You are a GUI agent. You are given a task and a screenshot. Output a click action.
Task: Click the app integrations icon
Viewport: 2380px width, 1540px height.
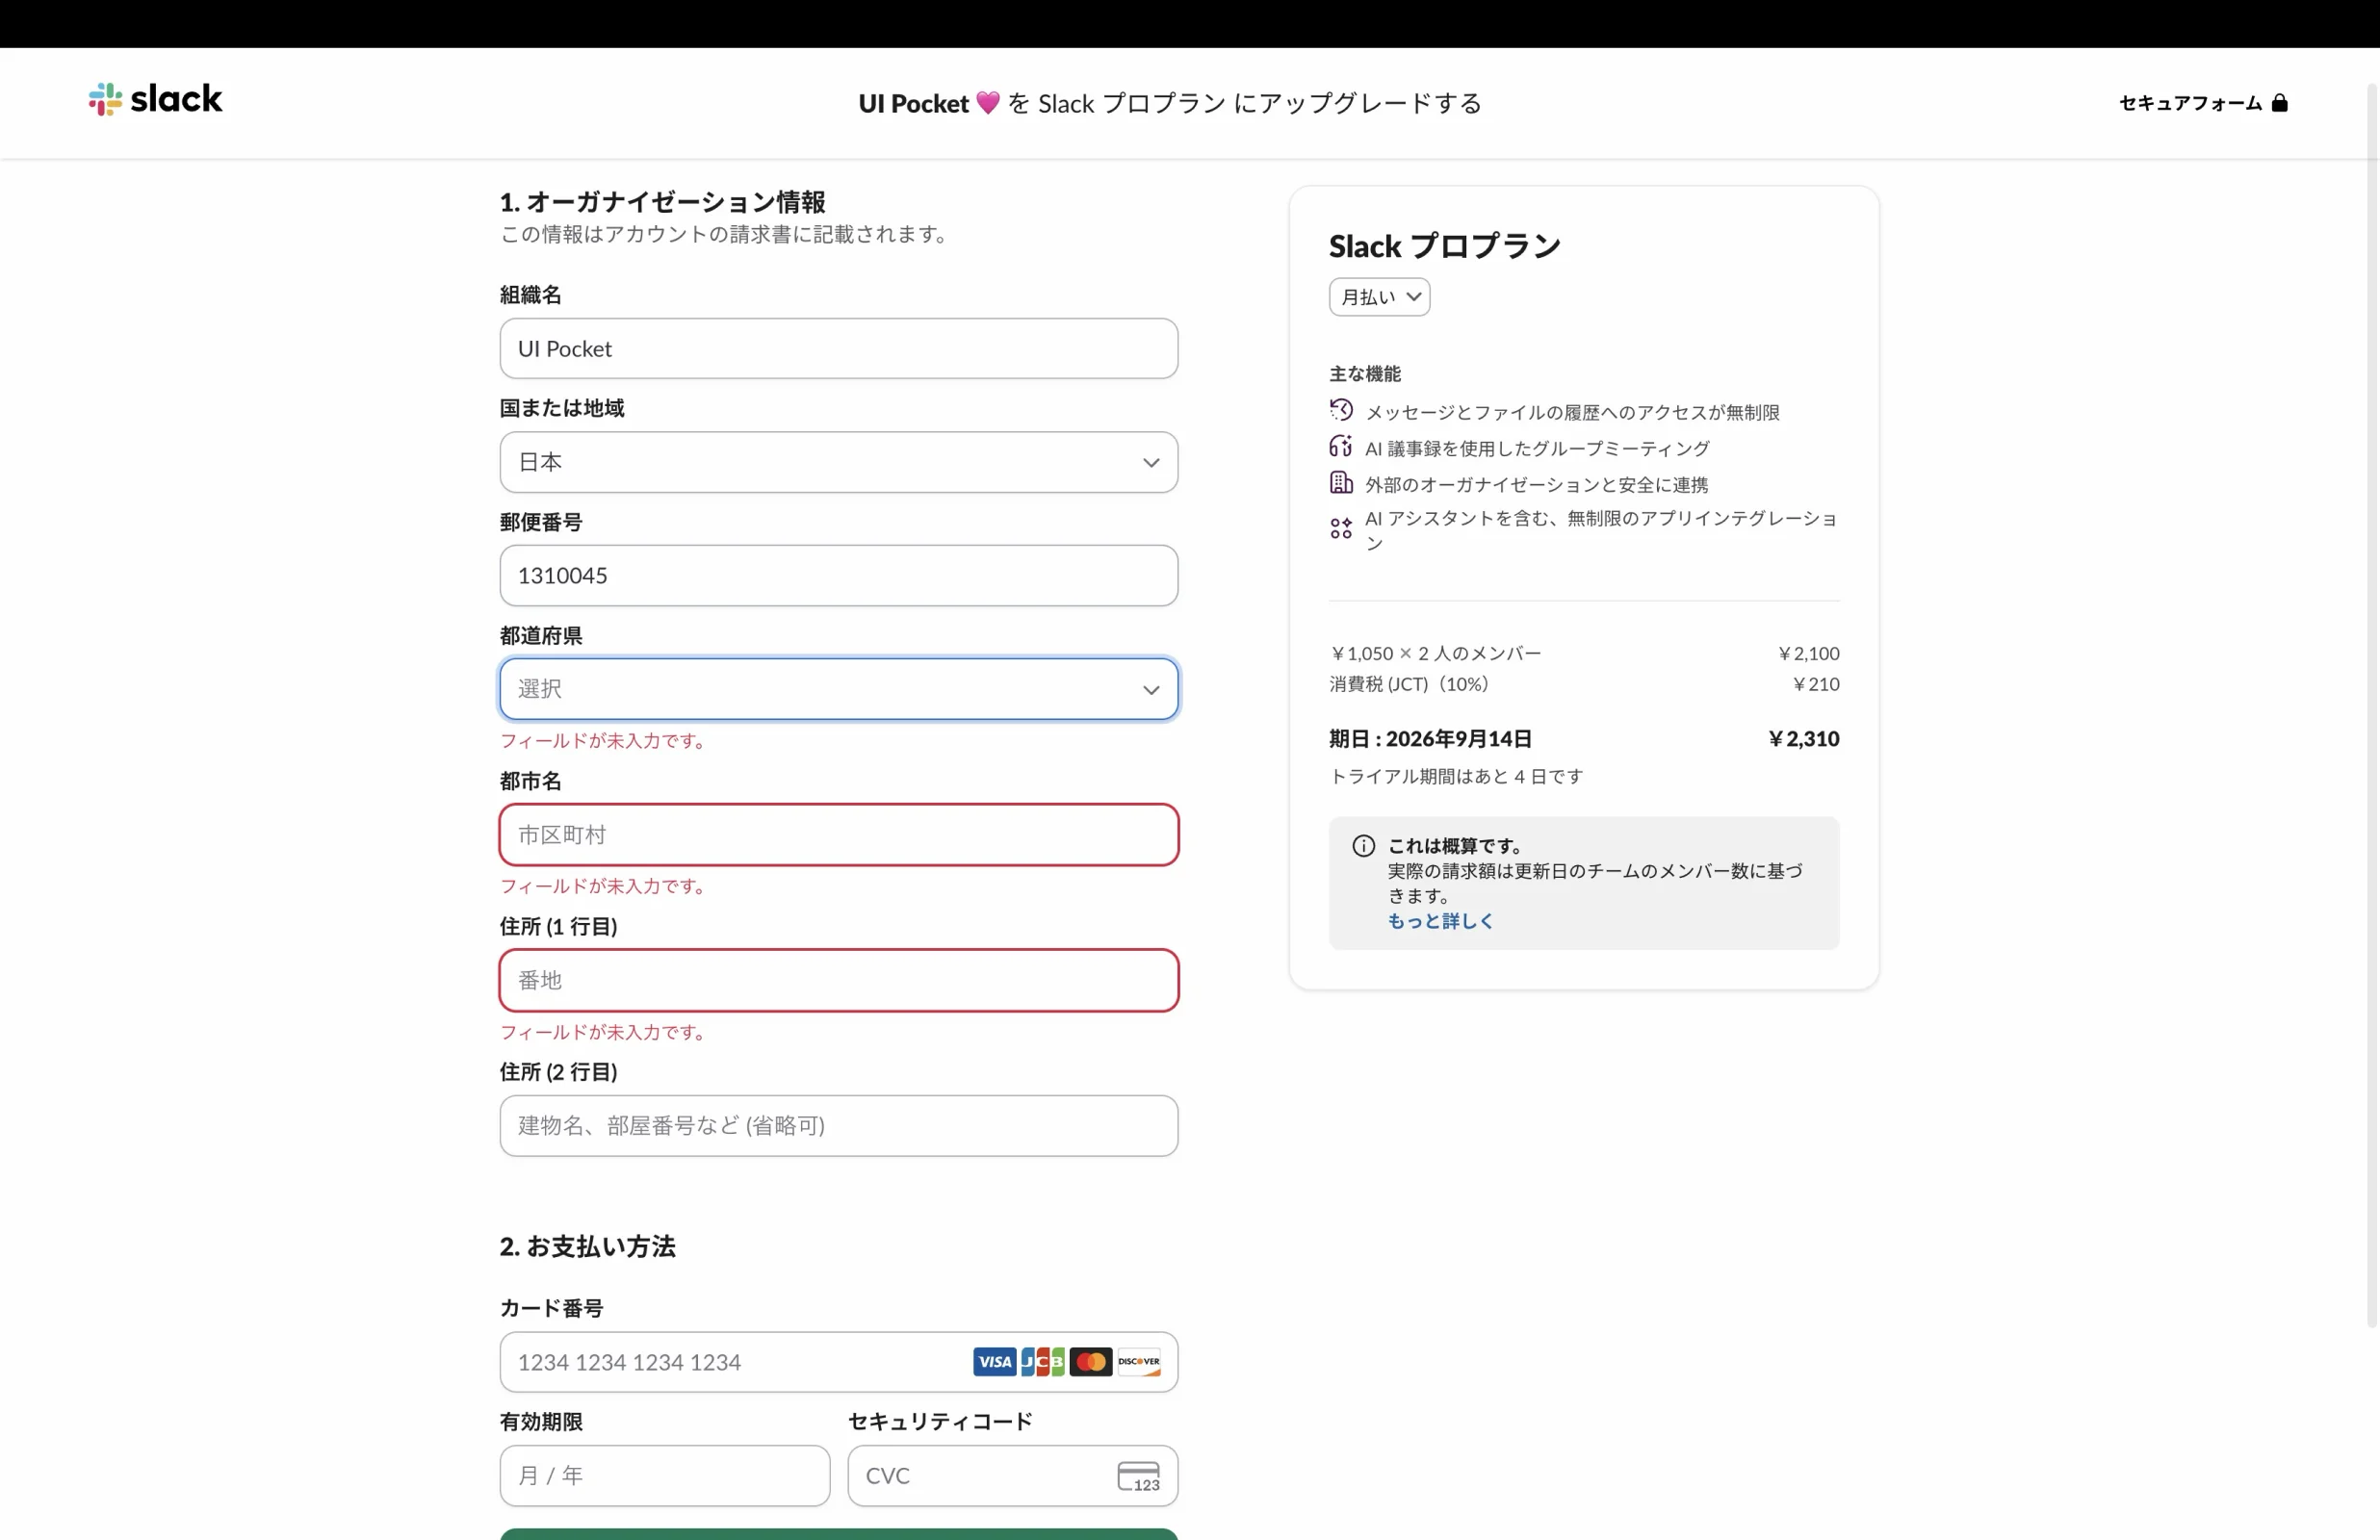click(x=1341, y=529)
